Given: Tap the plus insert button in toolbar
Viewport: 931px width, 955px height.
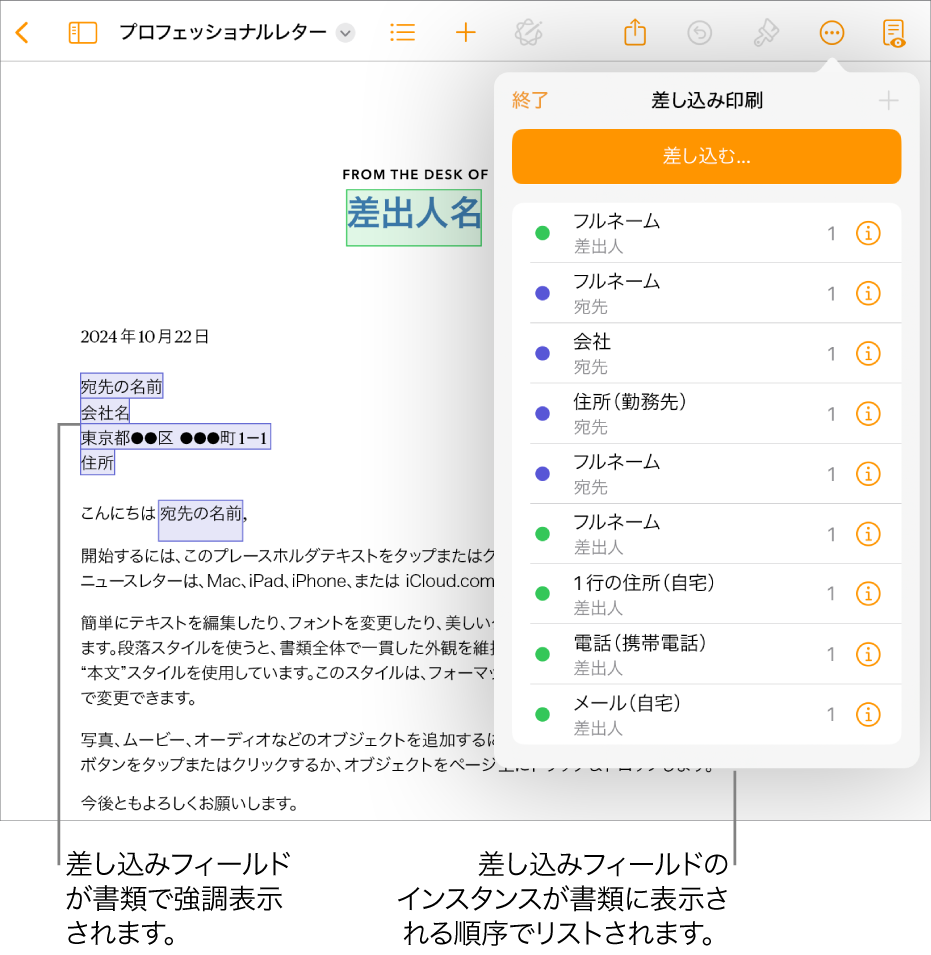Looking at the screenshot, I should click(x=466, y=32).
